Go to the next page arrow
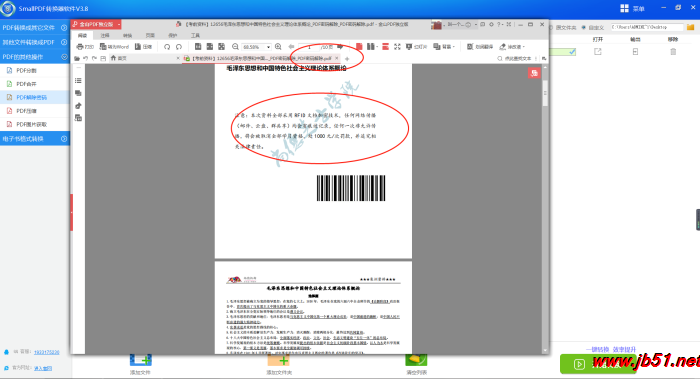Screen dimensions: 700x379 [340, 46]
